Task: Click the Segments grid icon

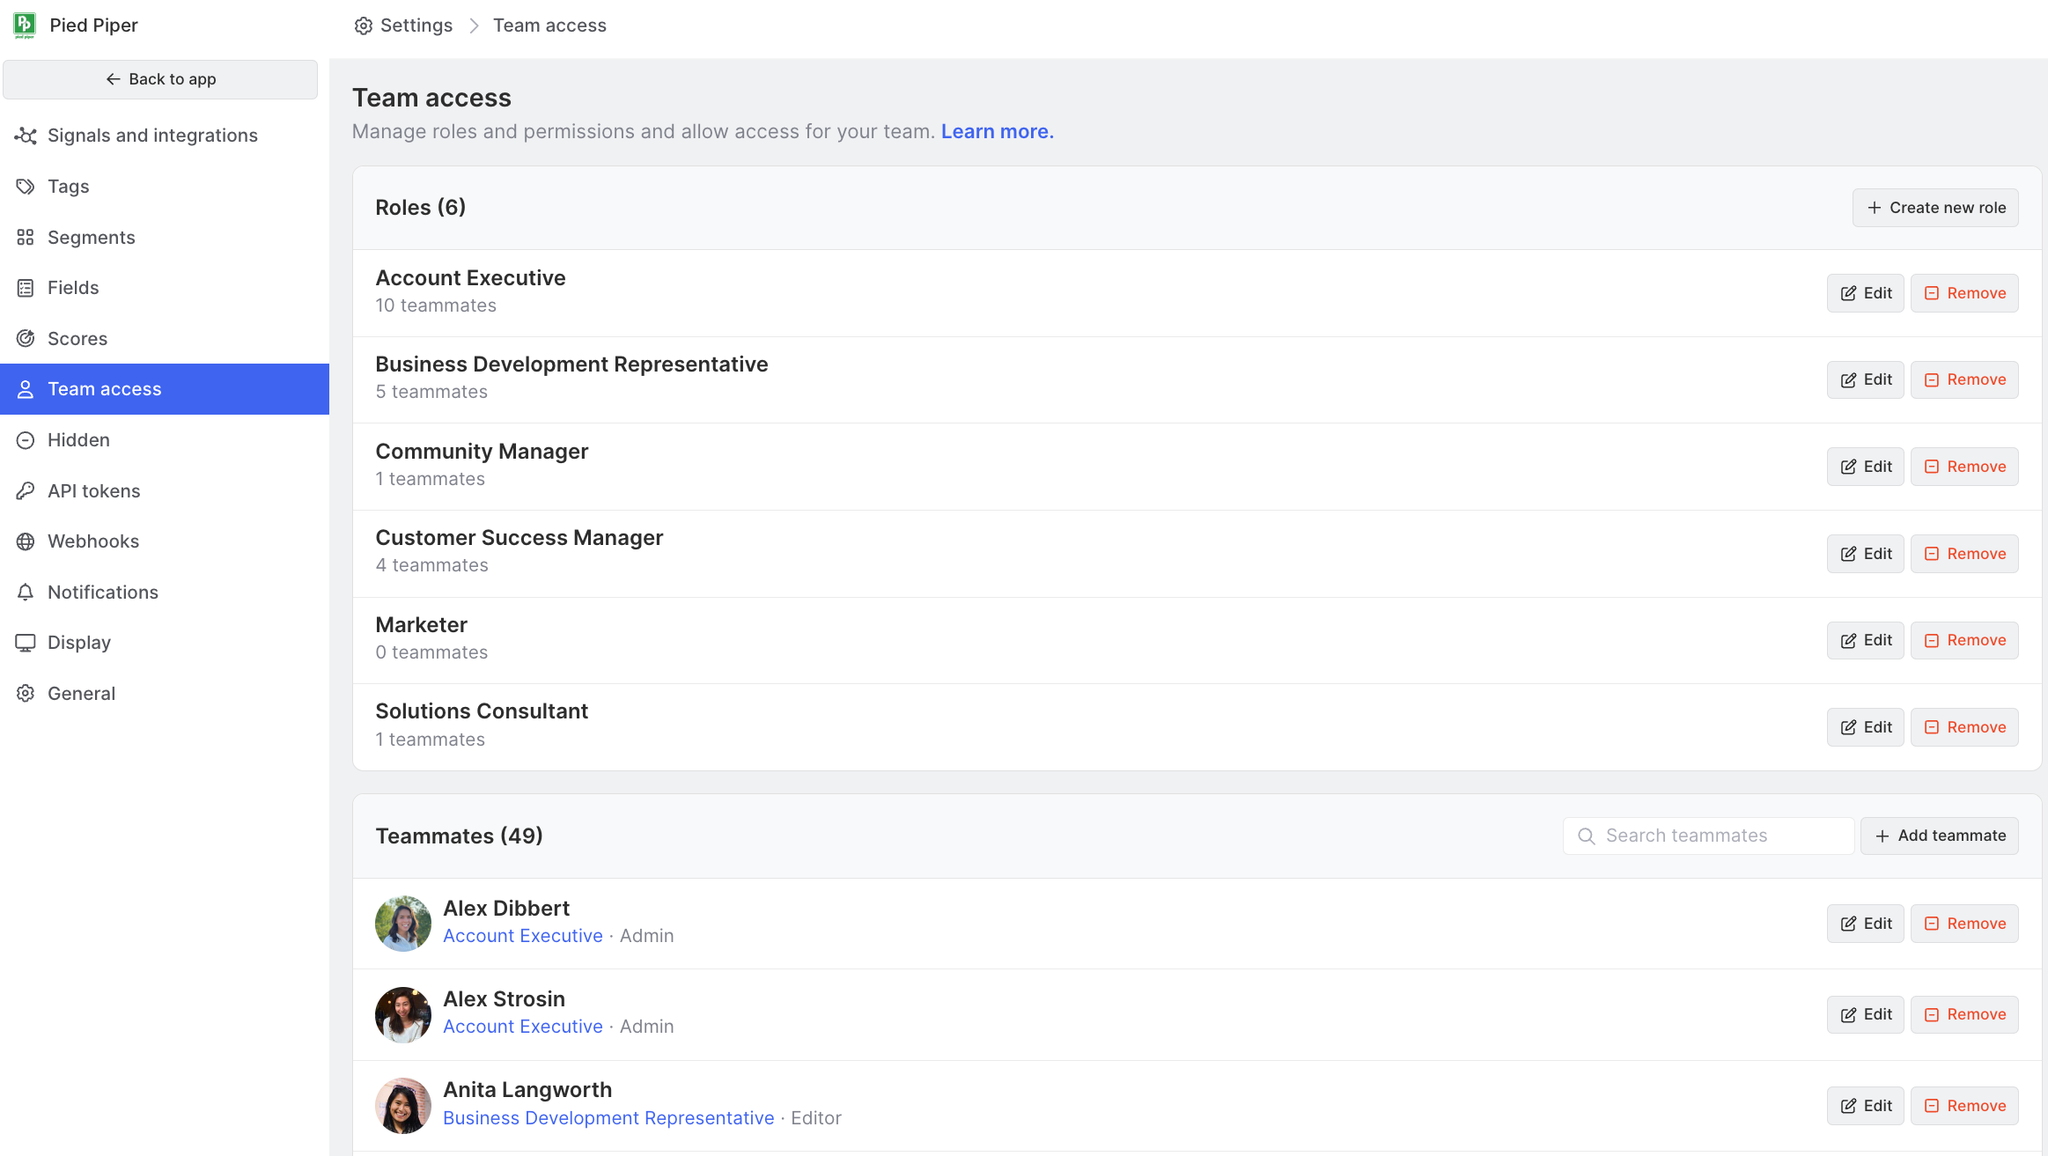Action: (26, 237)
